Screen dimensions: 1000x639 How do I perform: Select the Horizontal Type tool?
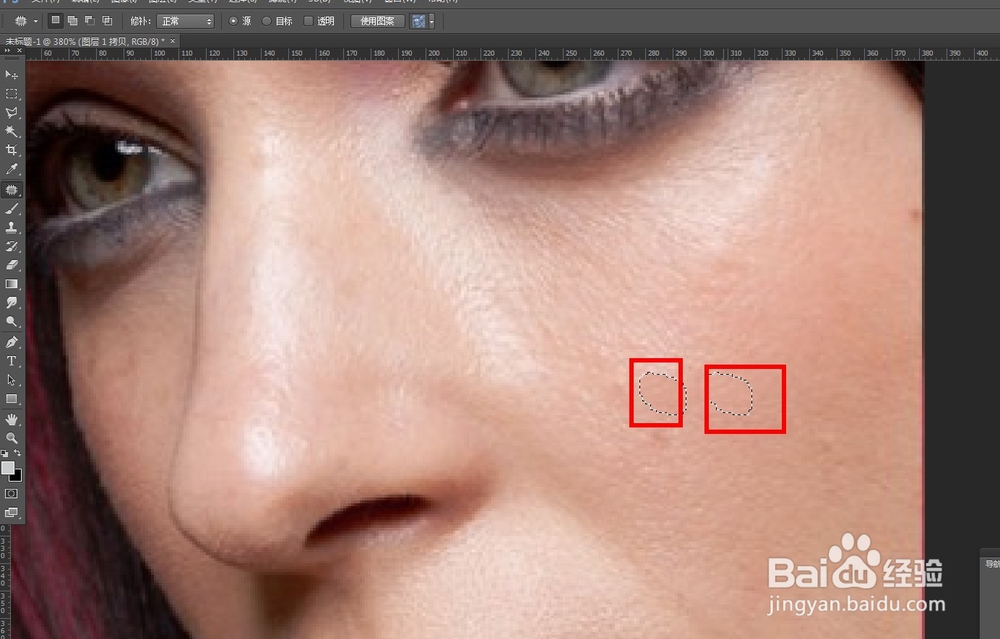click(x=11, y=361)
